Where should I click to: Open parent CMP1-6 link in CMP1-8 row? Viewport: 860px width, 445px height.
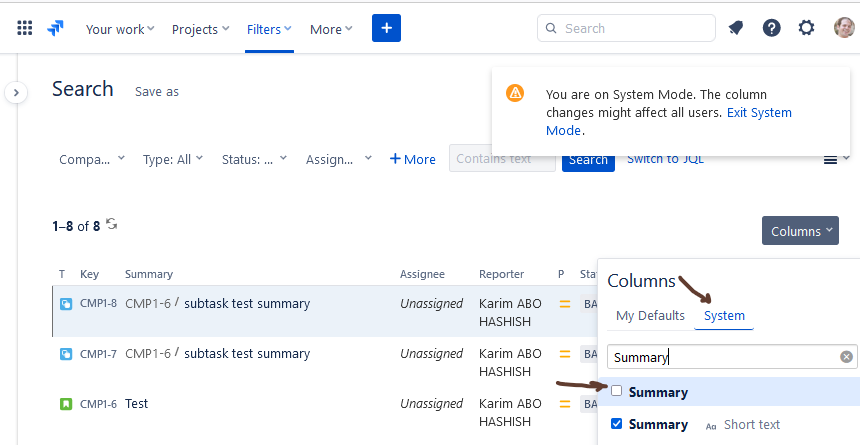[x=148, y=303]
